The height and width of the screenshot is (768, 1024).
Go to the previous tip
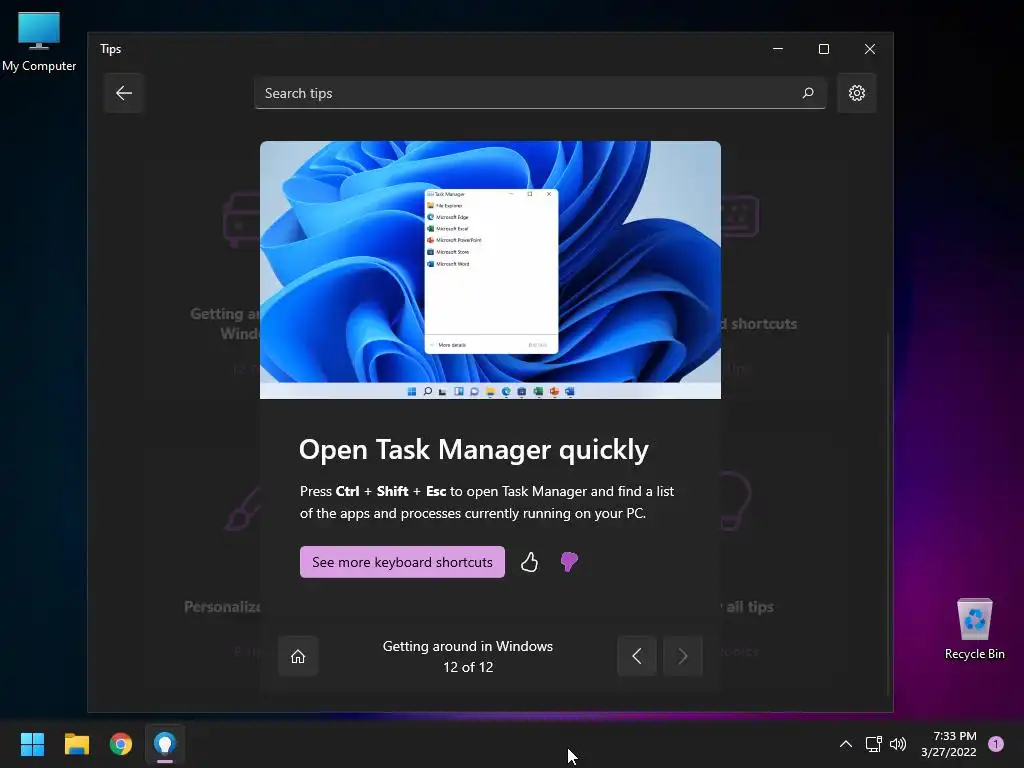click(x=637, y=656)
